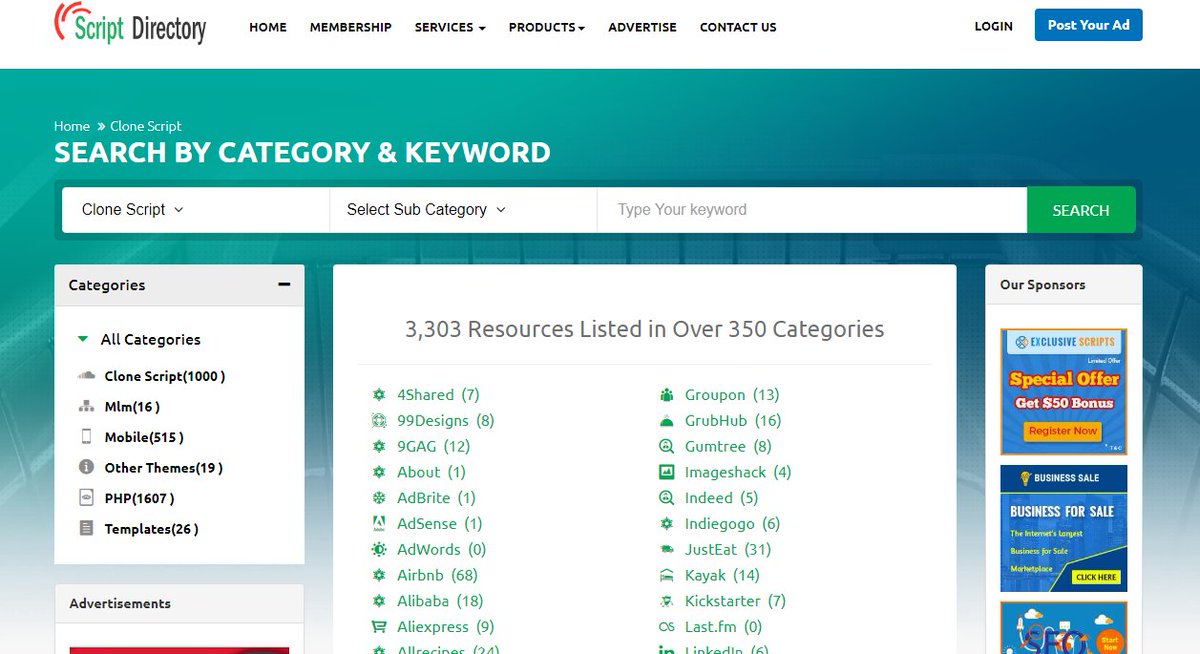Go to the Home menu item

[268, 27]
